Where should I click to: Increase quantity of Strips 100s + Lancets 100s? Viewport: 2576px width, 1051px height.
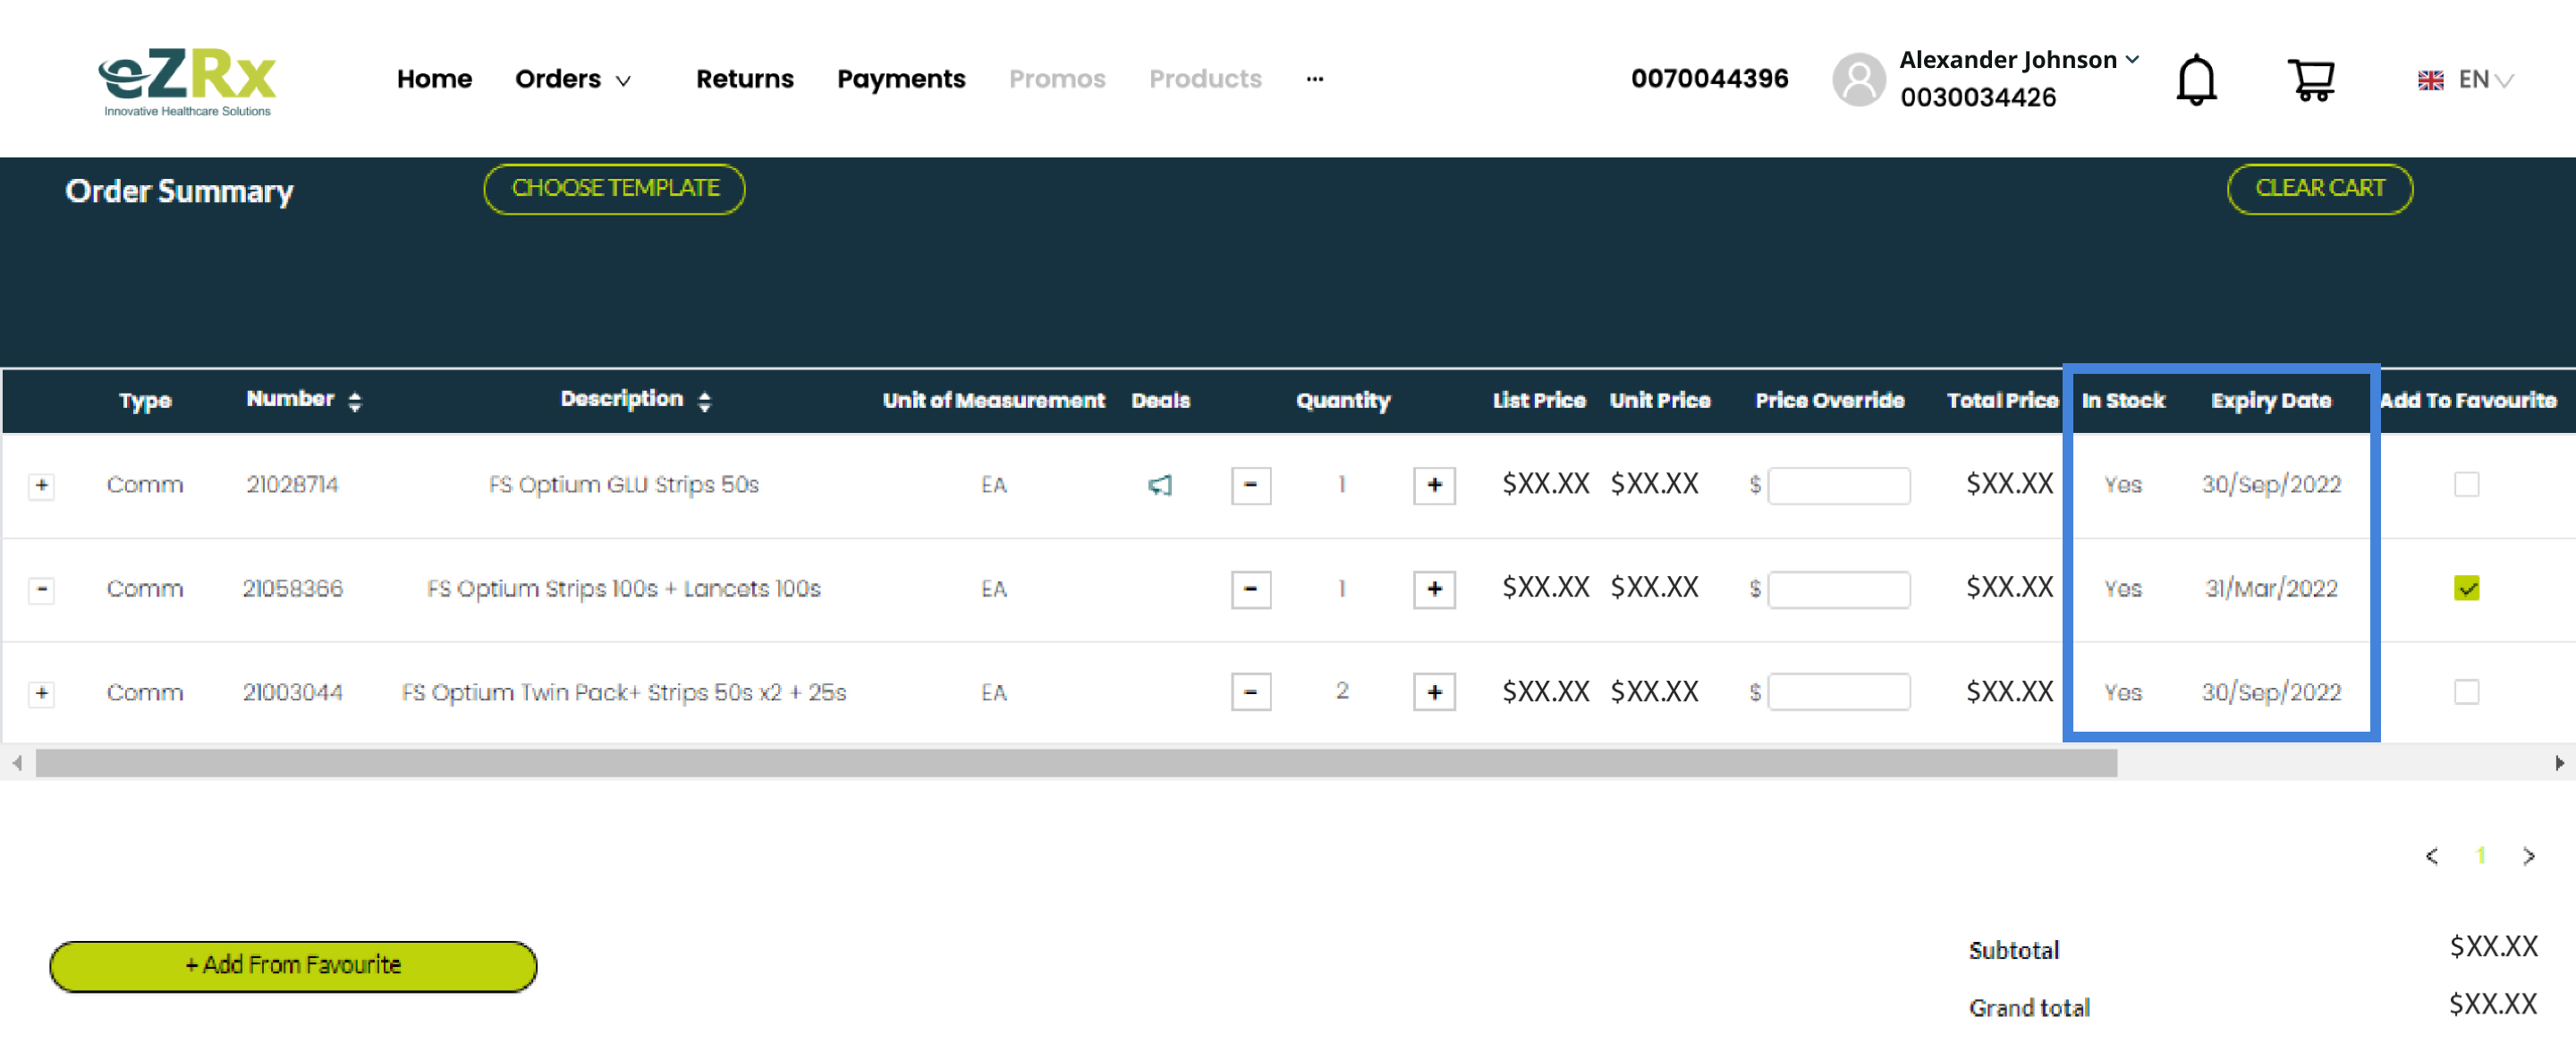click(x=1433, y=589)
